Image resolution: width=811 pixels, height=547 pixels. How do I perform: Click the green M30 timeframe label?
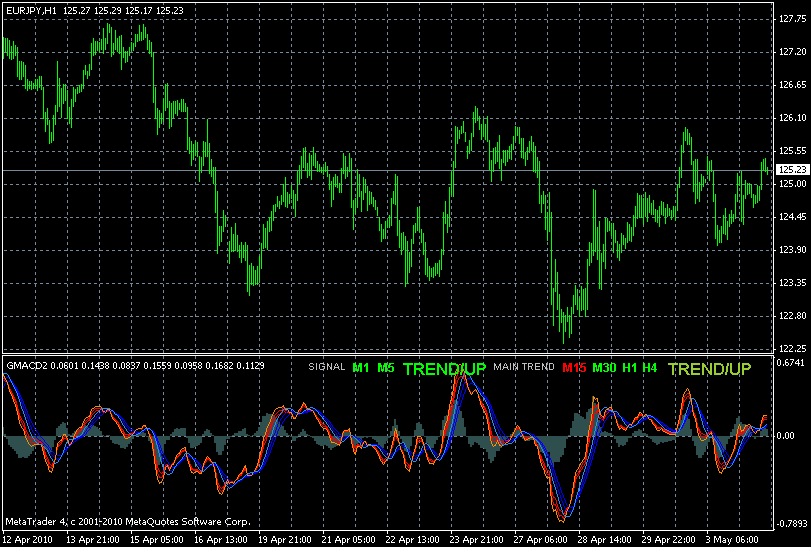604,368
